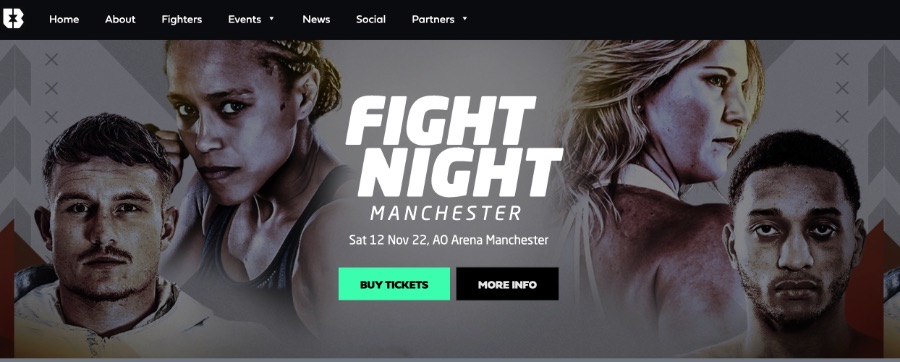The width and height of the screenshot is (900, 362).
Task: Open the Home page
Action: pyautogui.click(x=63, y=20)
